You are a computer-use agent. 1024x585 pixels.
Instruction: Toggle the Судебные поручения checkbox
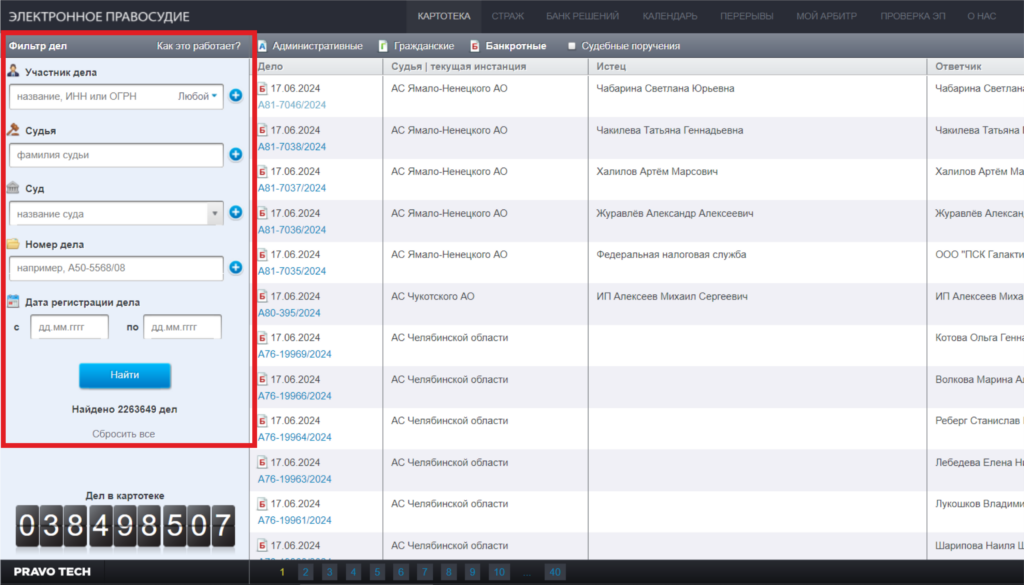click(571, 46)
